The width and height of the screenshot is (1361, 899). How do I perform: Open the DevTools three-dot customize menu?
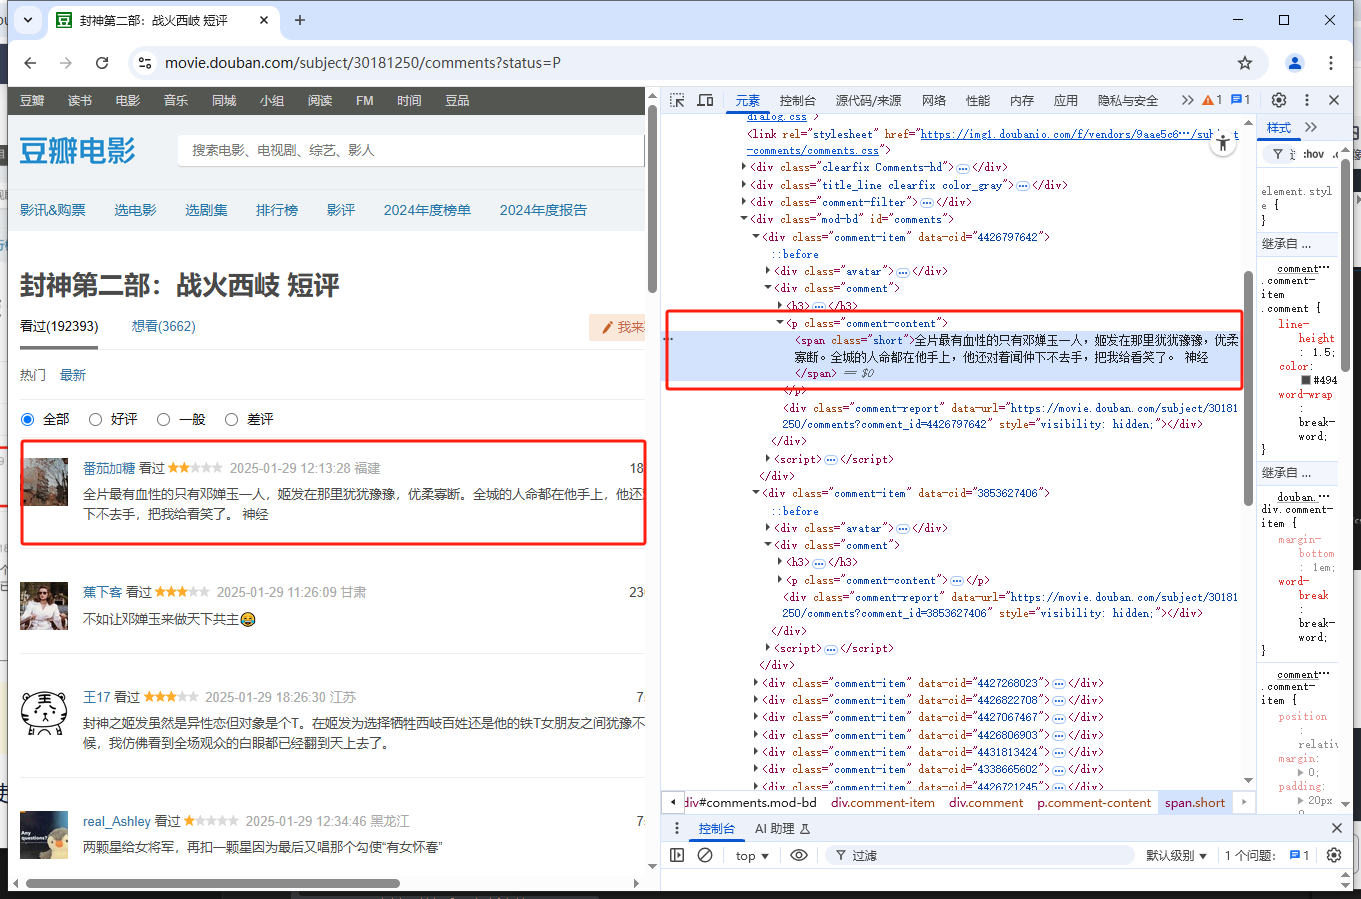click(1306, 100)
